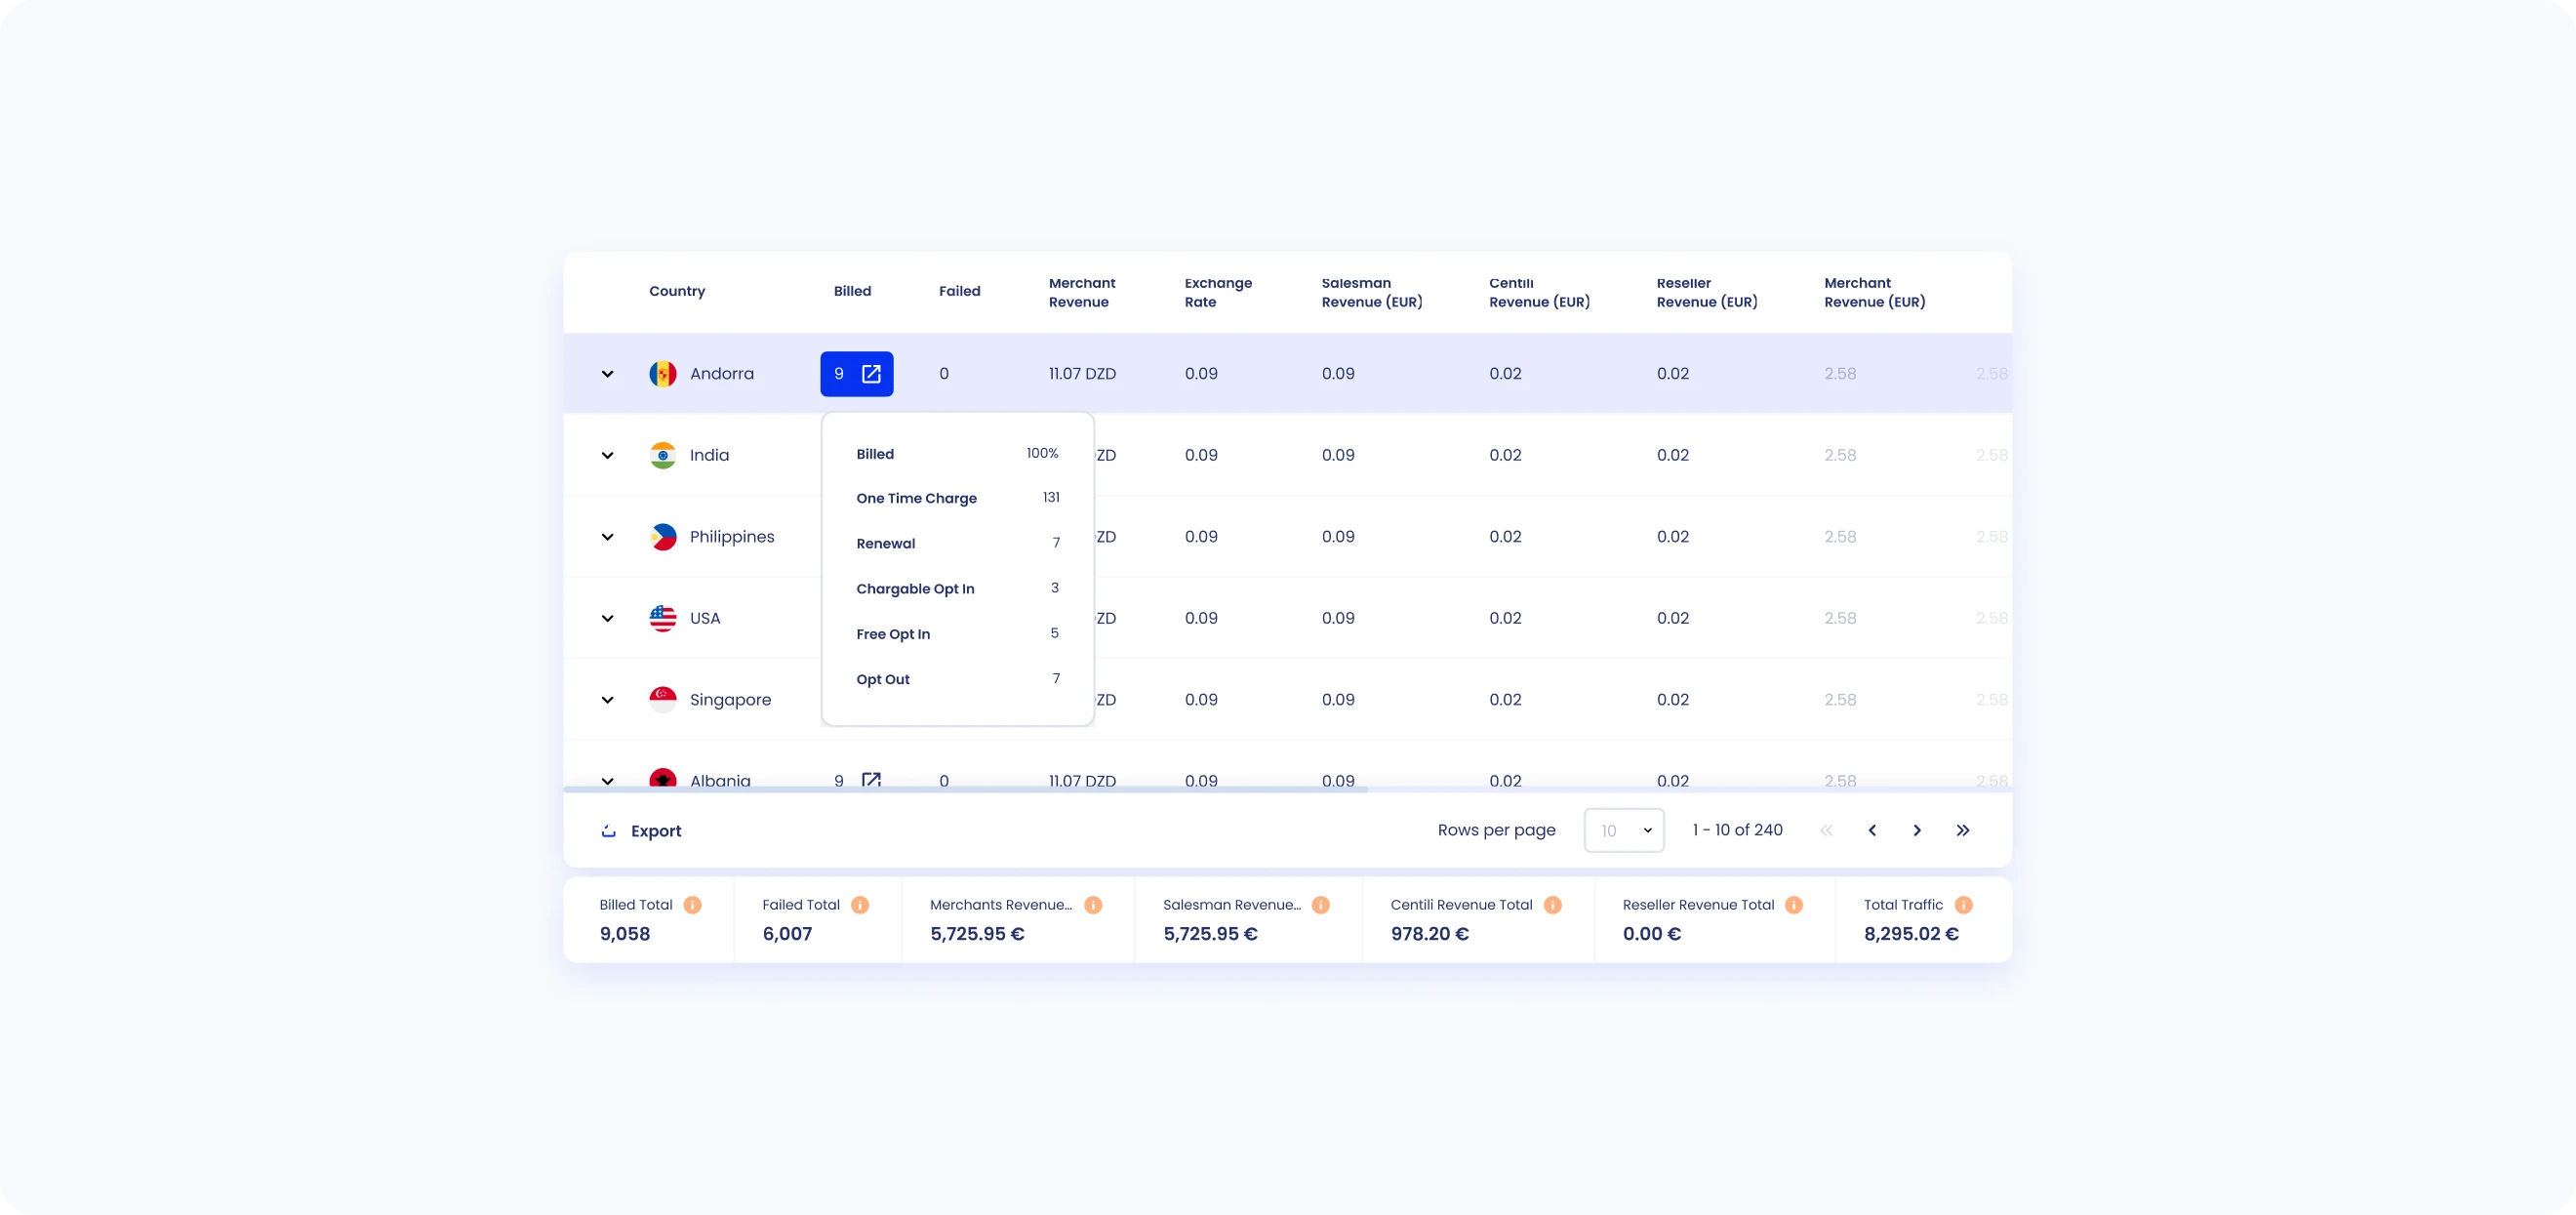This screenshot has width=2576, height=1215.
Task: Select One Time Charge in popup
Action: pyautogui.click(x=916, y=498)
